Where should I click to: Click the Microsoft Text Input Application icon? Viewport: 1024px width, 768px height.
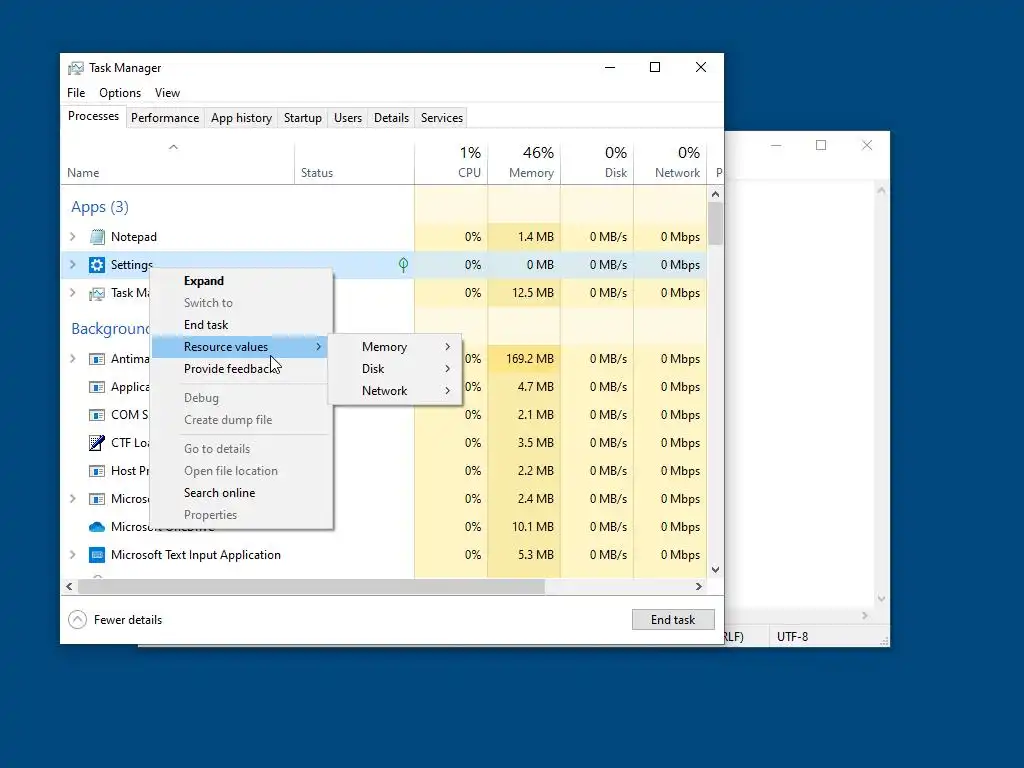click(97, 555)
